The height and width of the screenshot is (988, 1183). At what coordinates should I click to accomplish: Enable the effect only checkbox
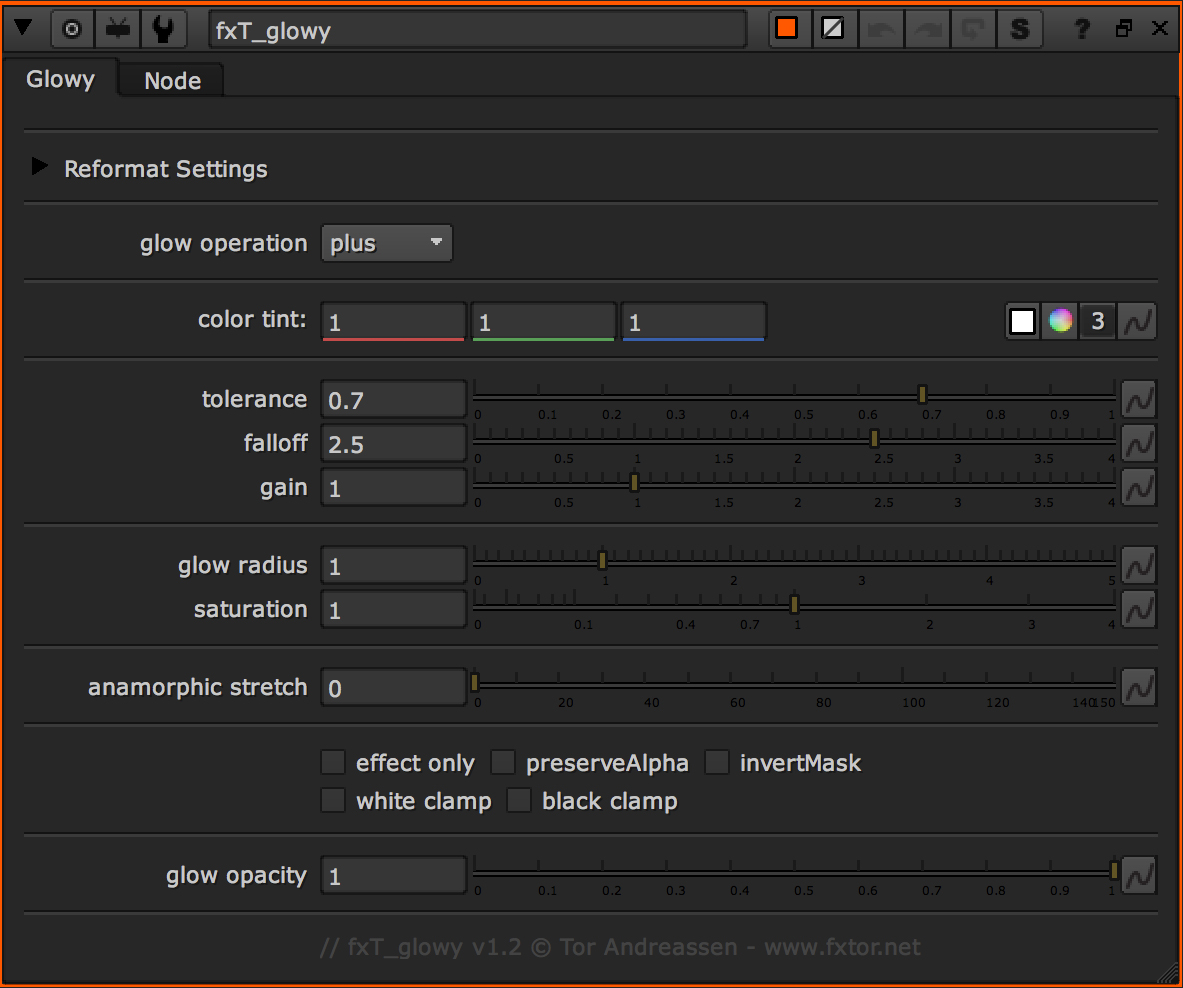coord(333,763)
